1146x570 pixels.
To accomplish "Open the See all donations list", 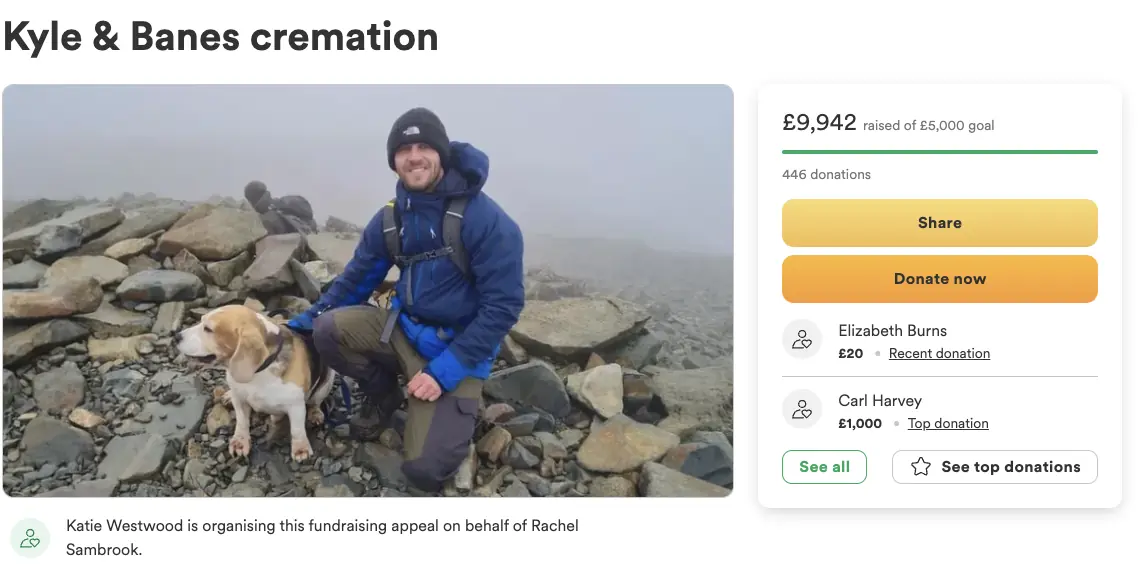I will click(824, 467).
